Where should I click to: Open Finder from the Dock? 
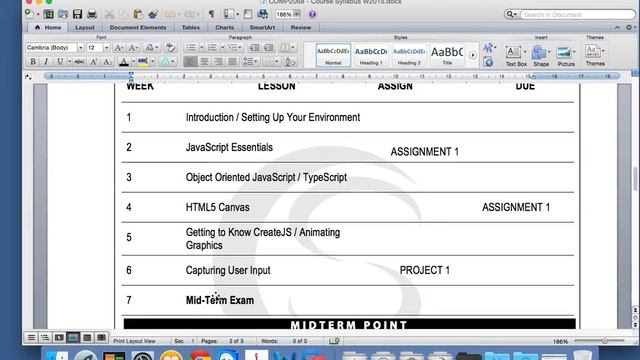click(57, 356)
